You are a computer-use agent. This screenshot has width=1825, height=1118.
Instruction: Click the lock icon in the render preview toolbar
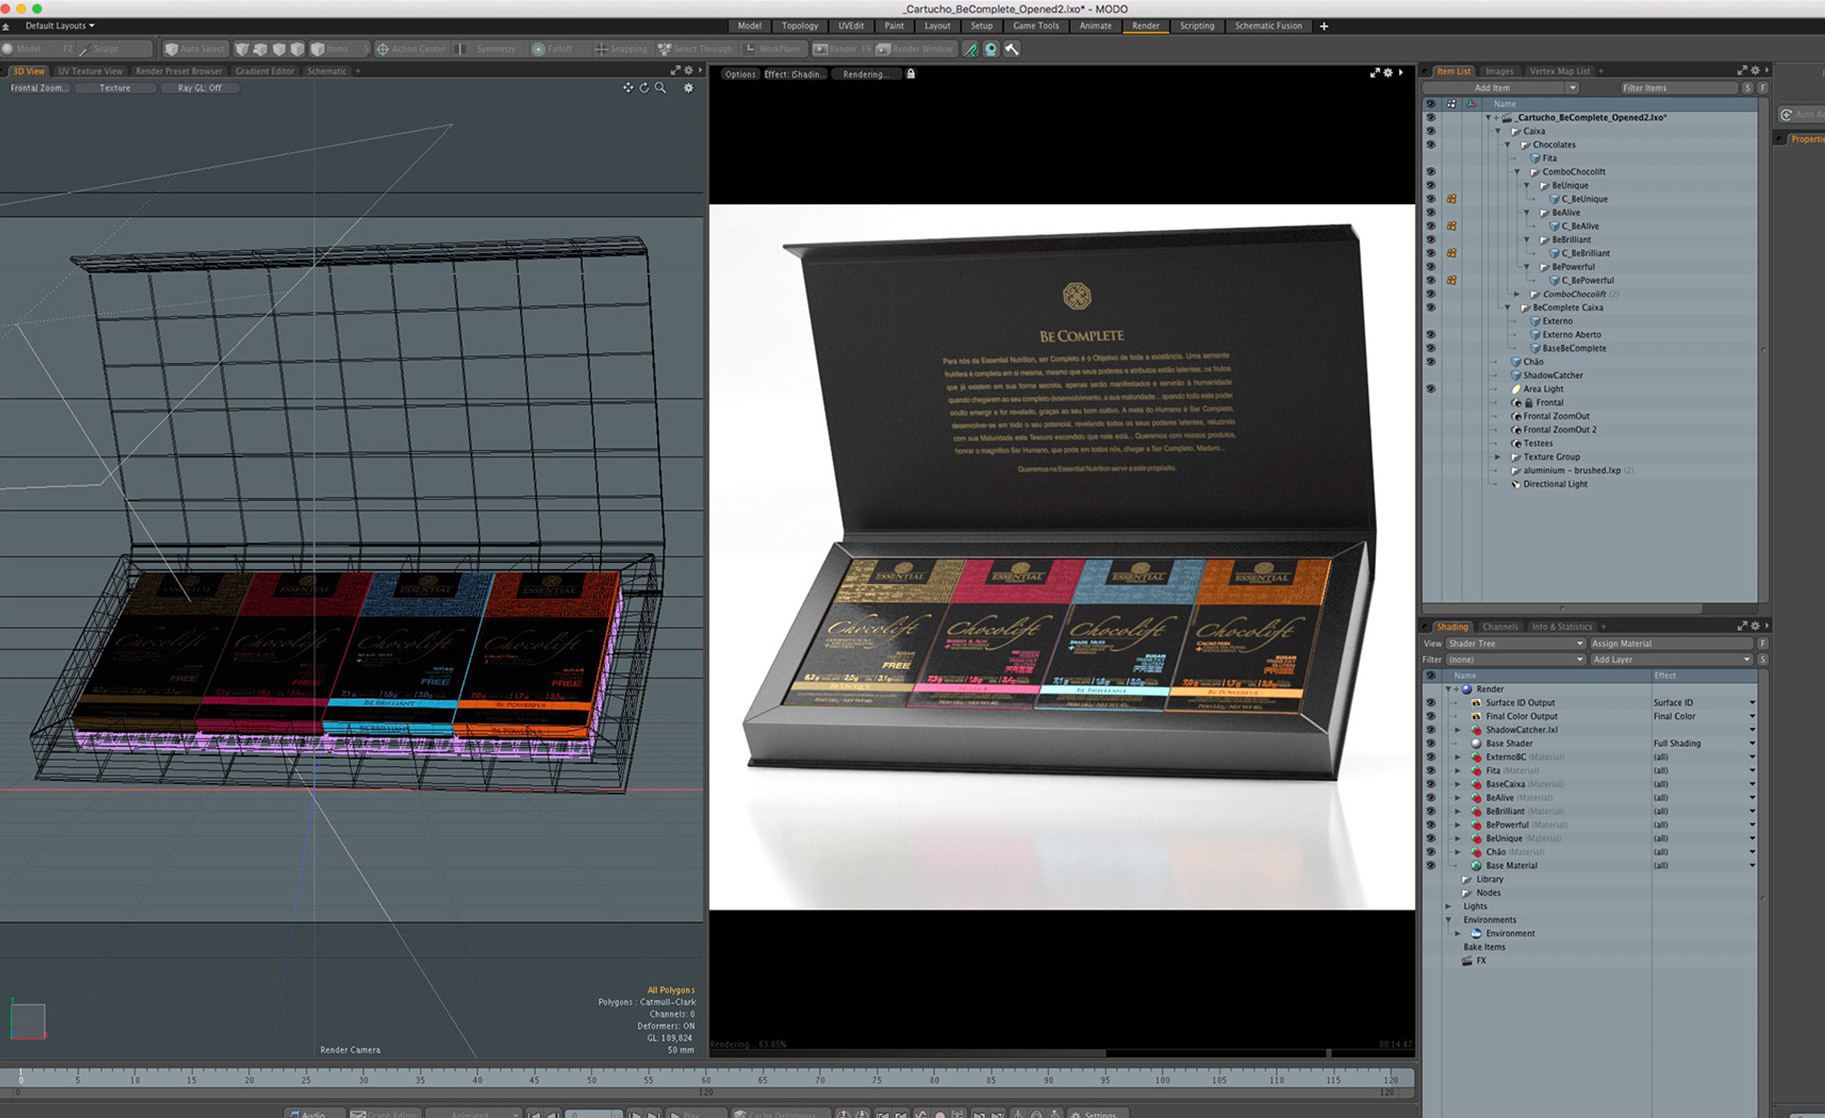tap(910, 74)
